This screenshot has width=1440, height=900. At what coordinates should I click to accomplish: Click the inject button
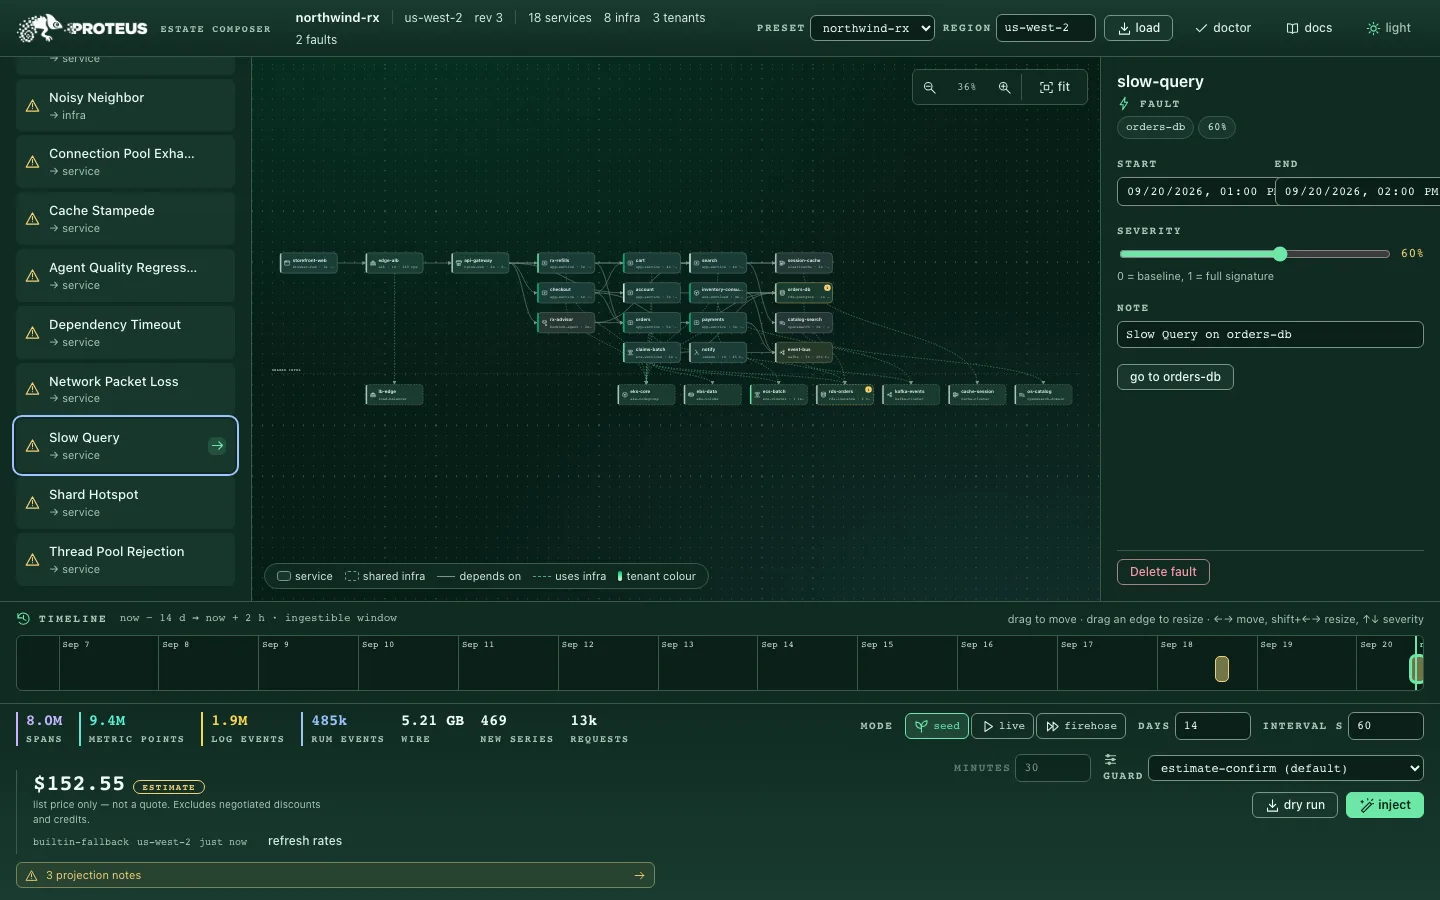click(1385, 805)
